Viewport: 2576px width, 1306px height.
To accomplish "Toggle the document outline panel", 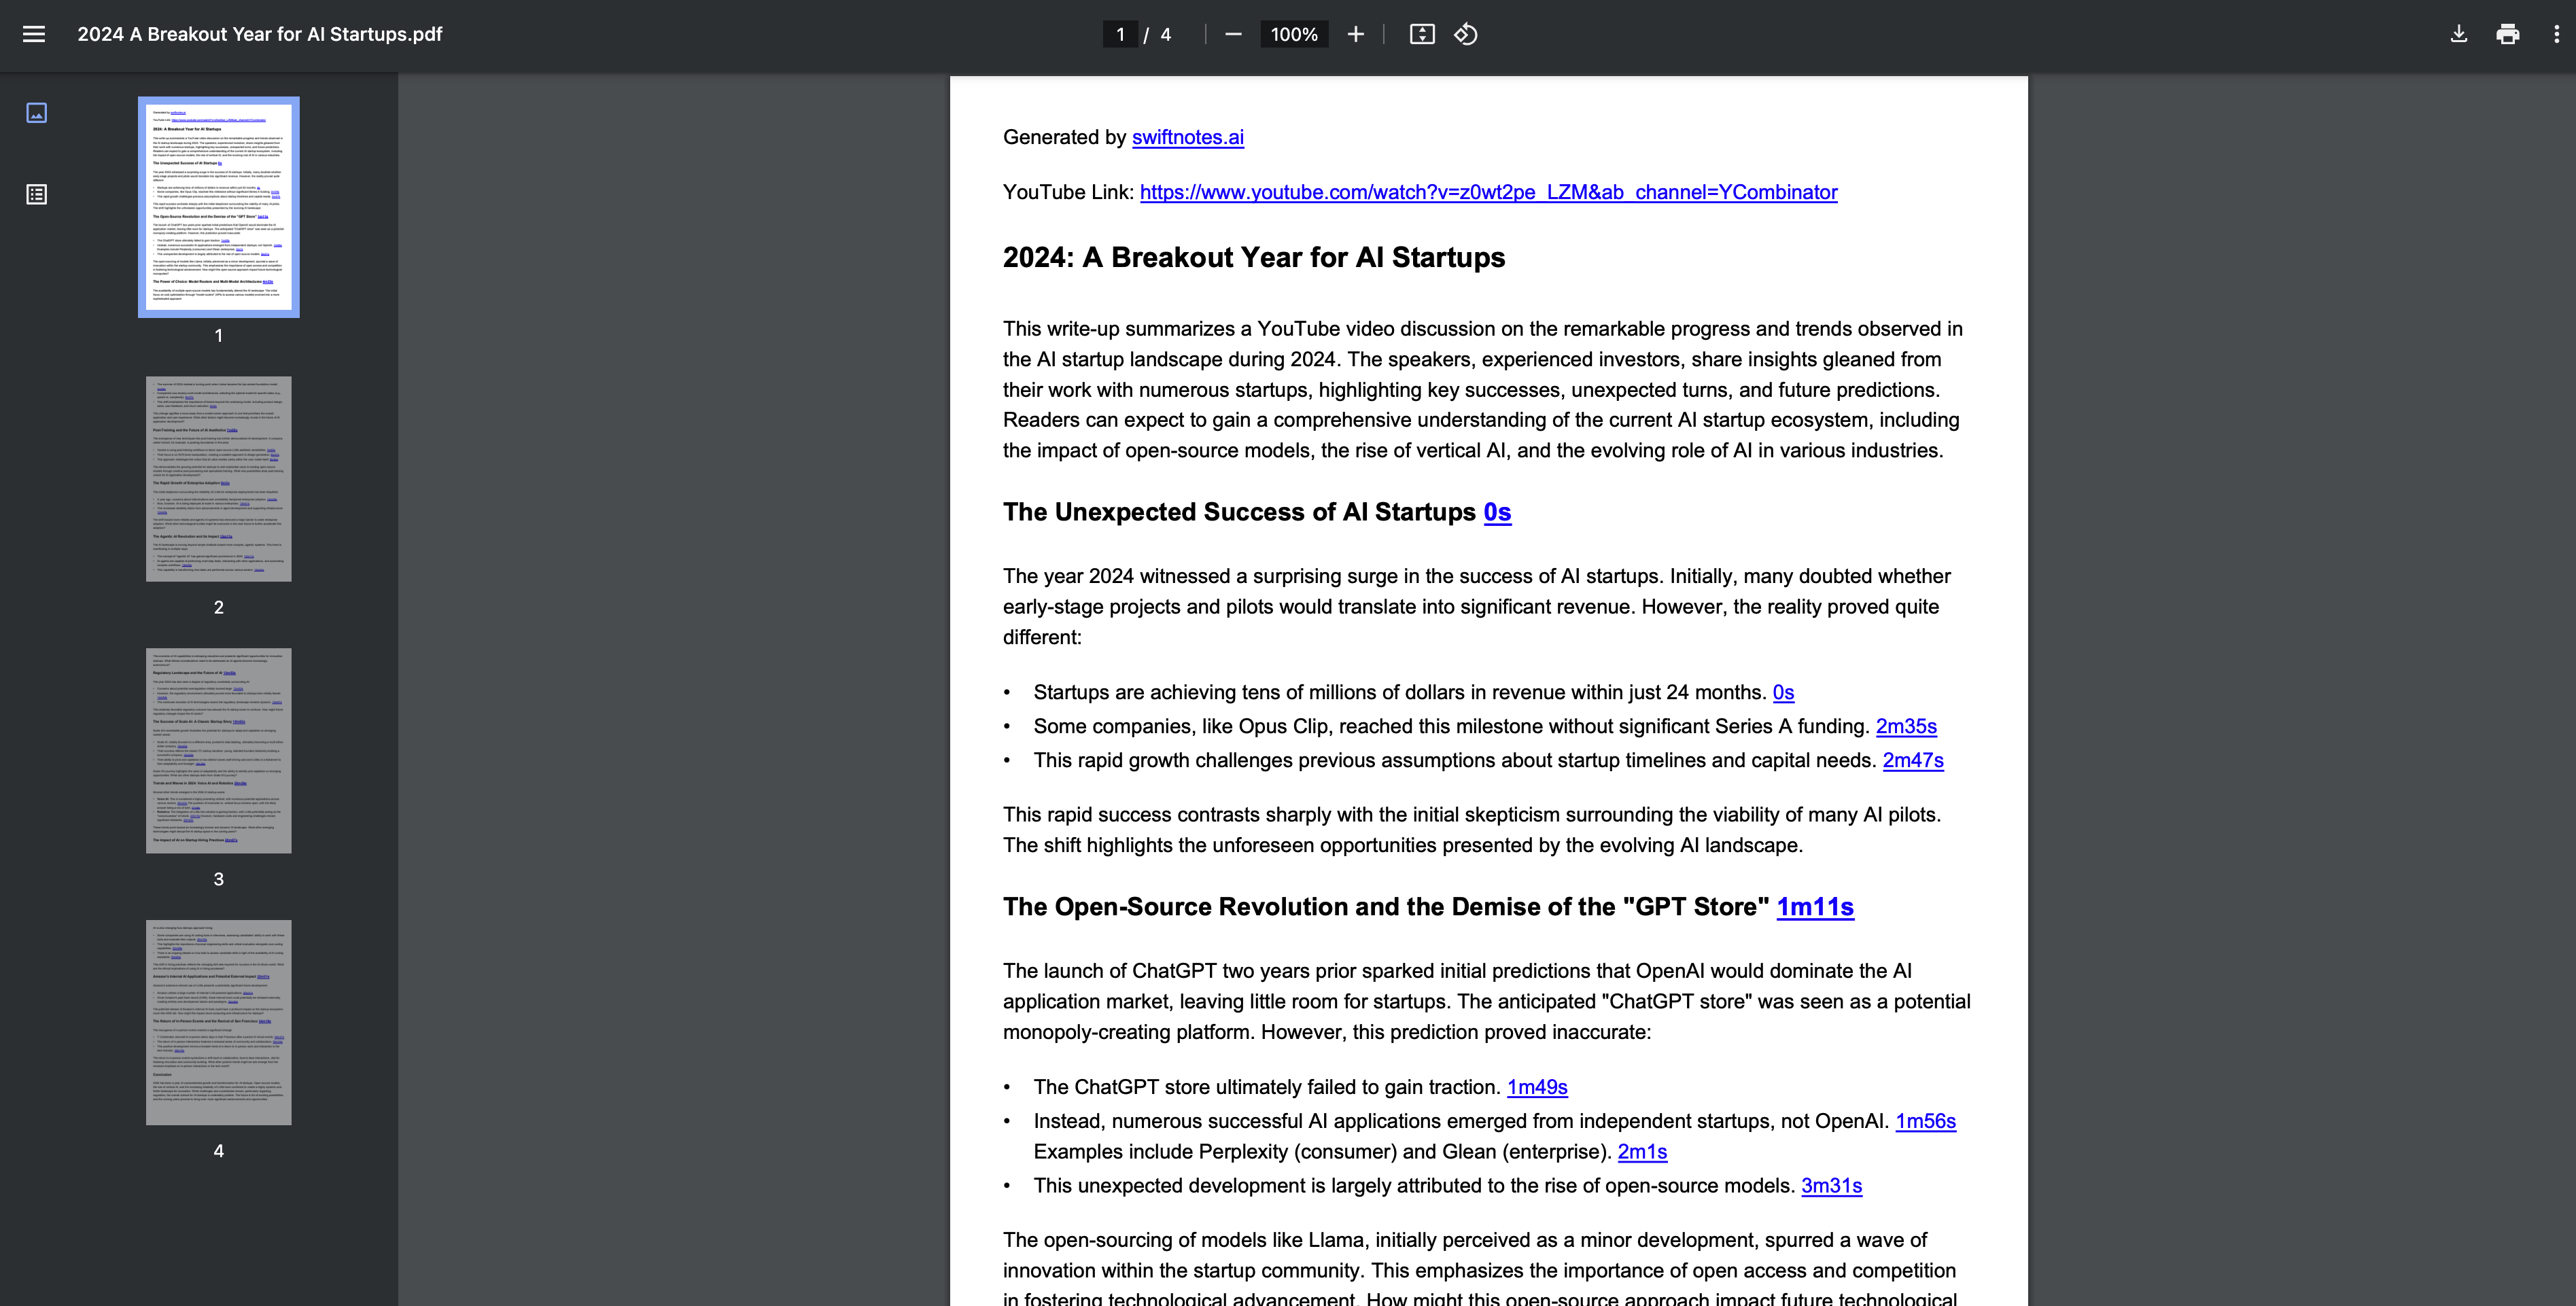I will [x=36, y=195].
